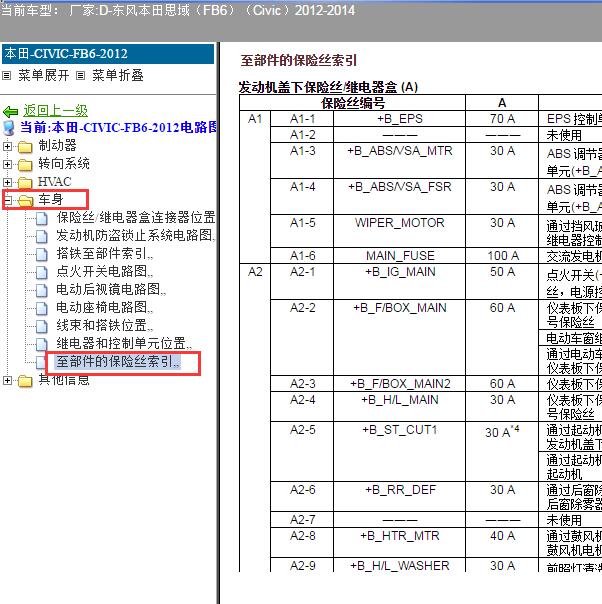Select the 转向系统 tree label
The width and height of the screenshot is (602, 604).
pyautogui.click(x=64, y=164)
